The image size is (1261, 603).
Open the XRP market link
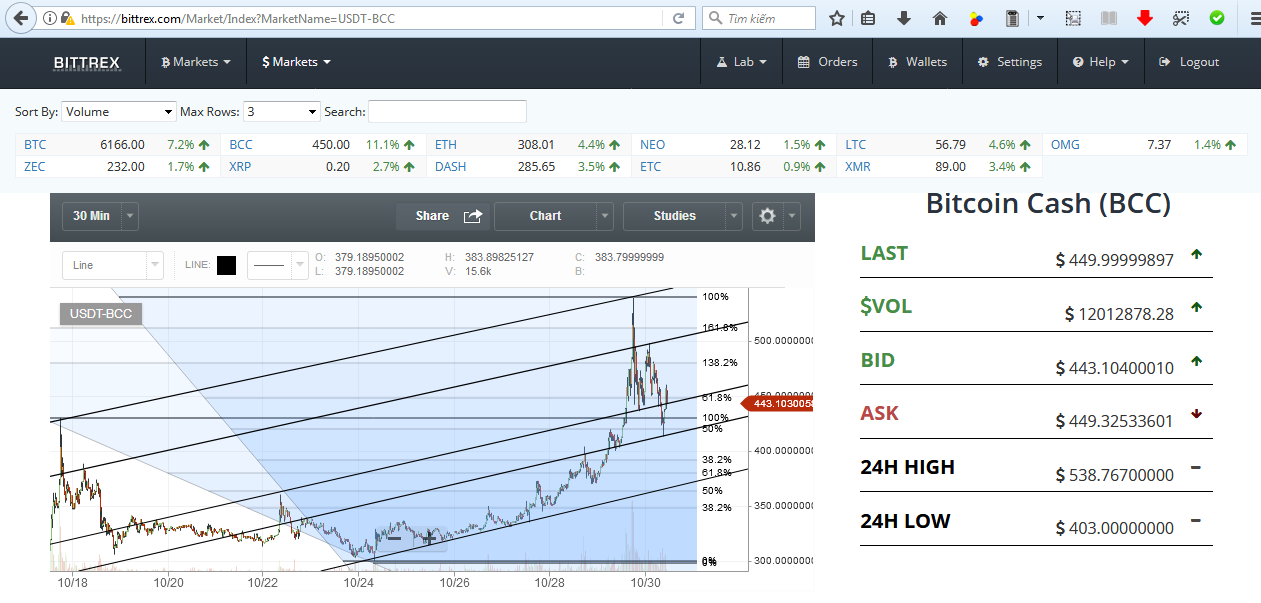[240, 167]
